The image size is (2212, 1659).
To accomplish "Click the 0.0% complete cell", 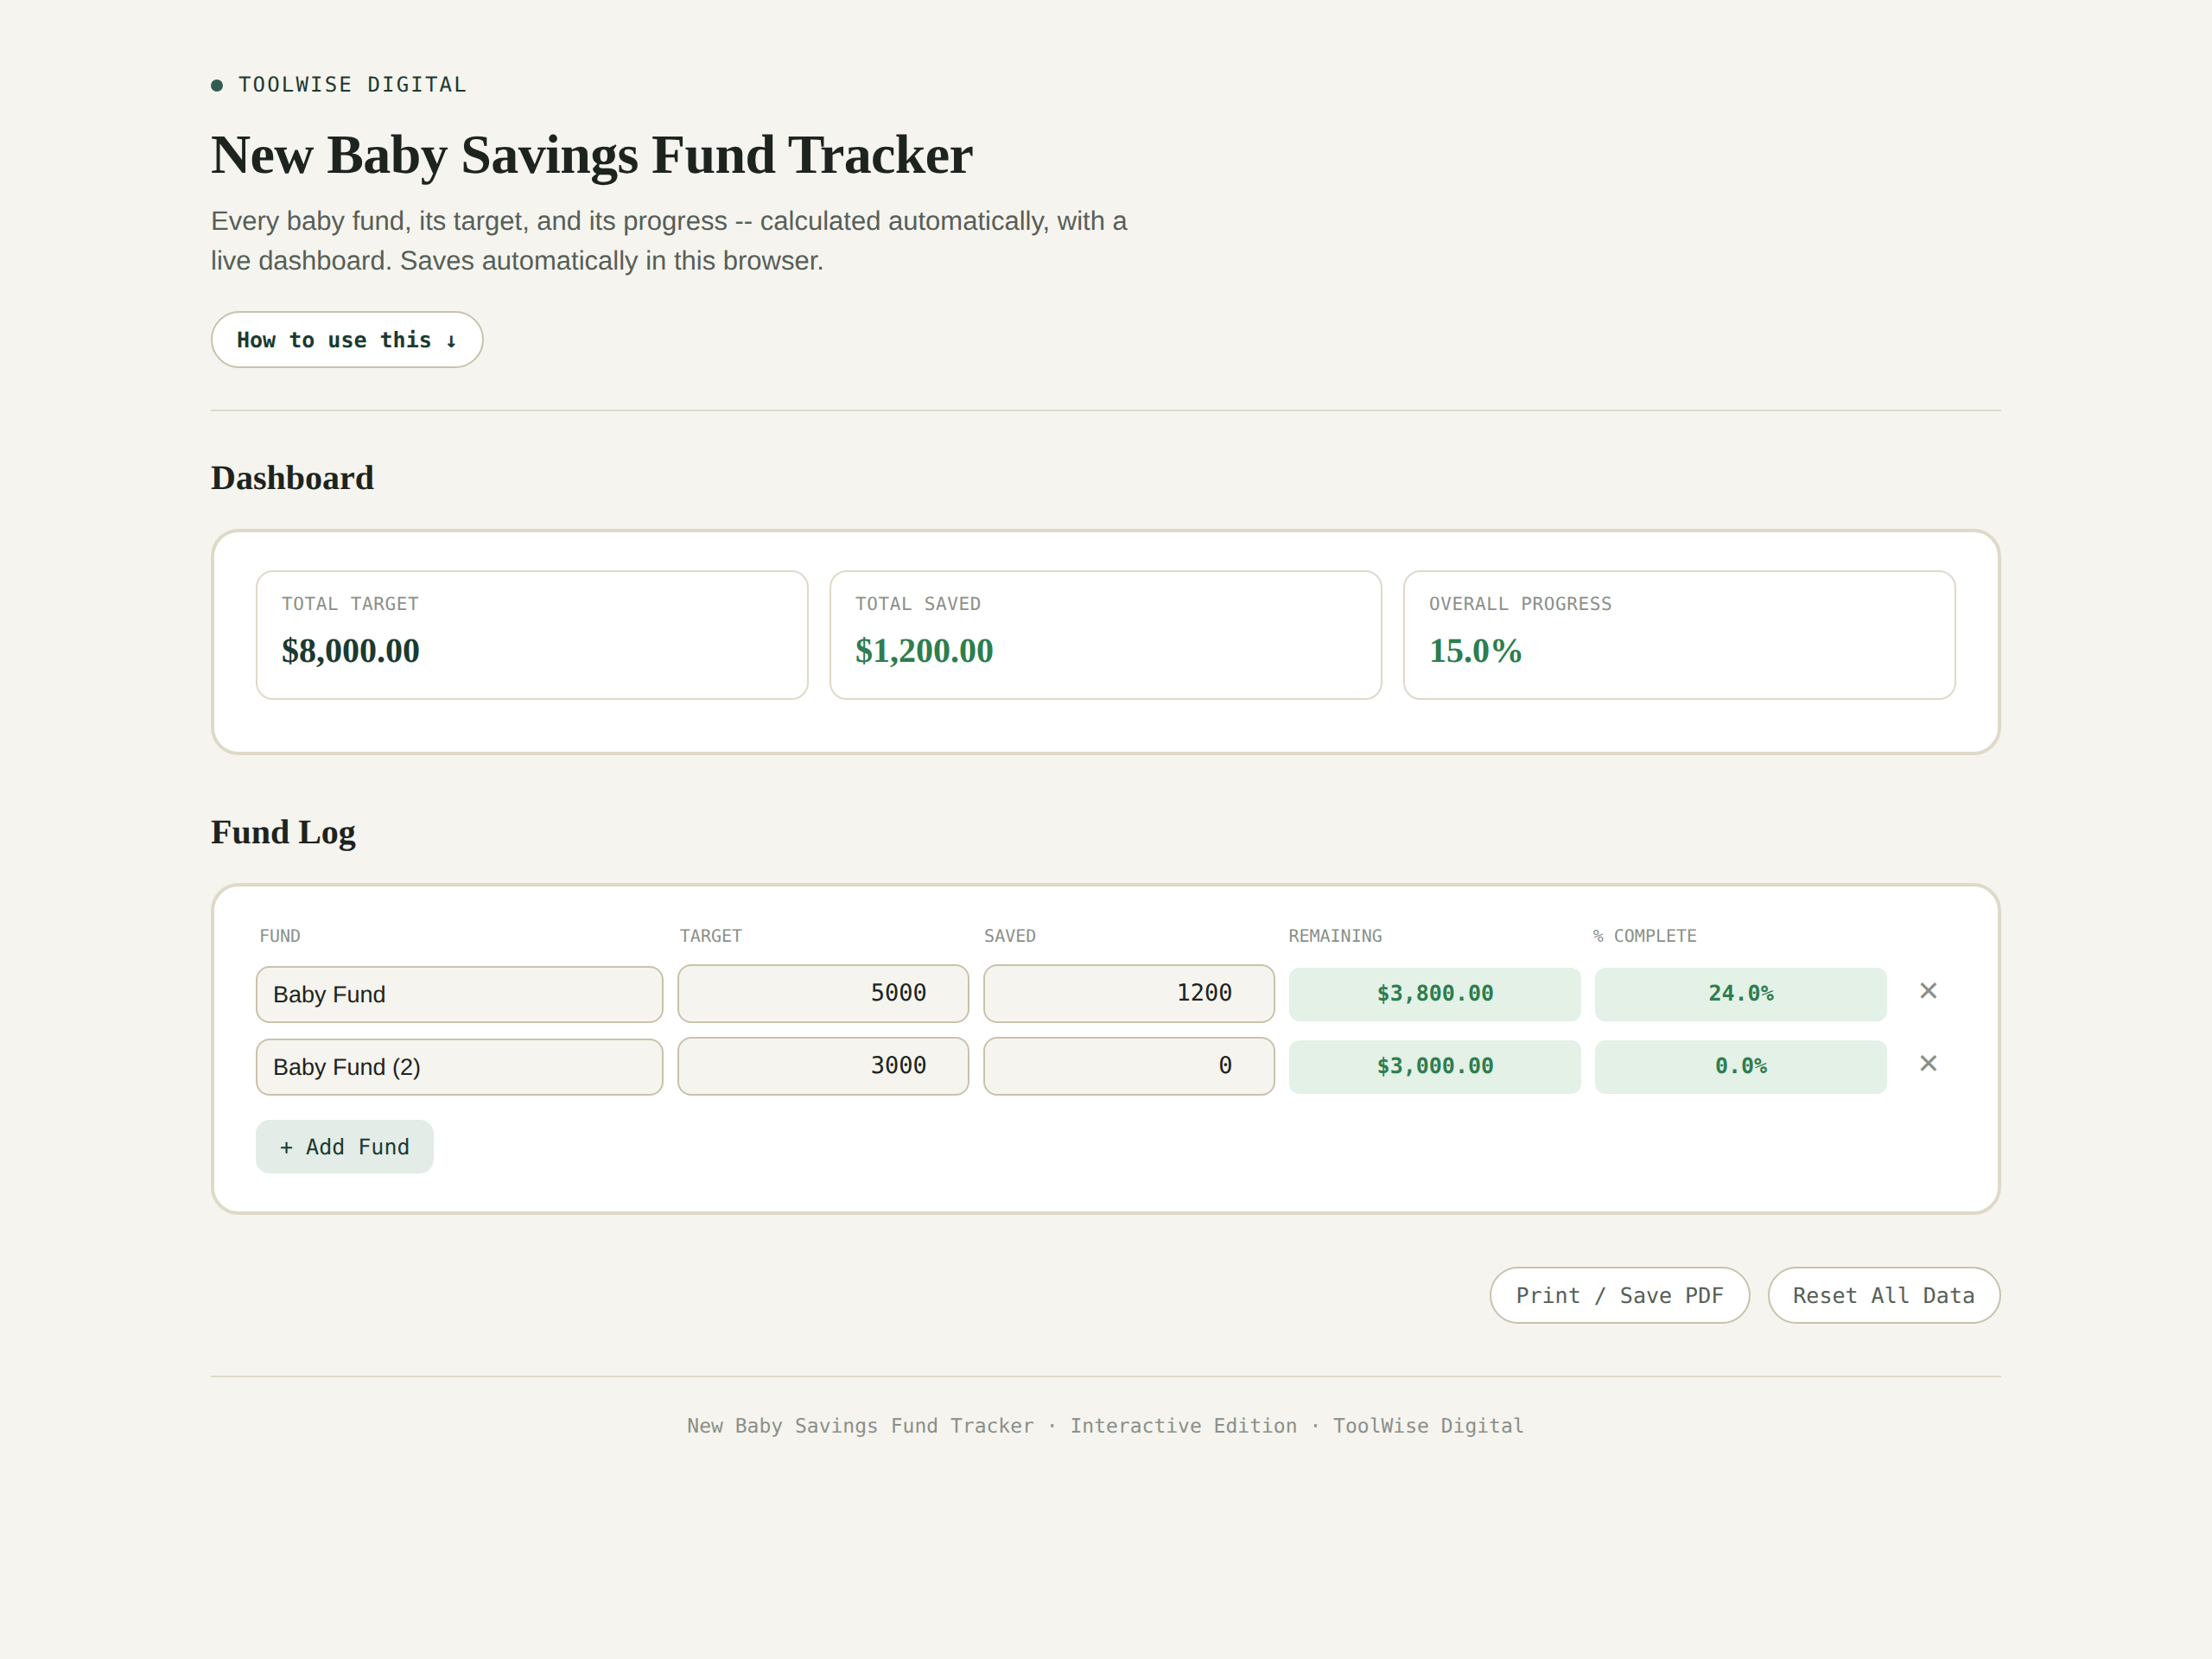I will click(1741, 1067).
